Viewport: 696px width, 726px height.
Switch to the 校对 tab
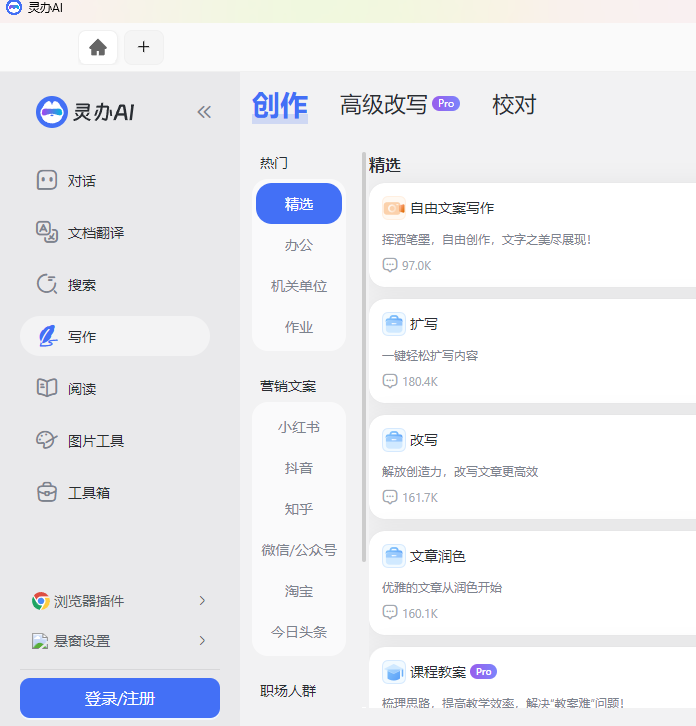click(514, 105)
